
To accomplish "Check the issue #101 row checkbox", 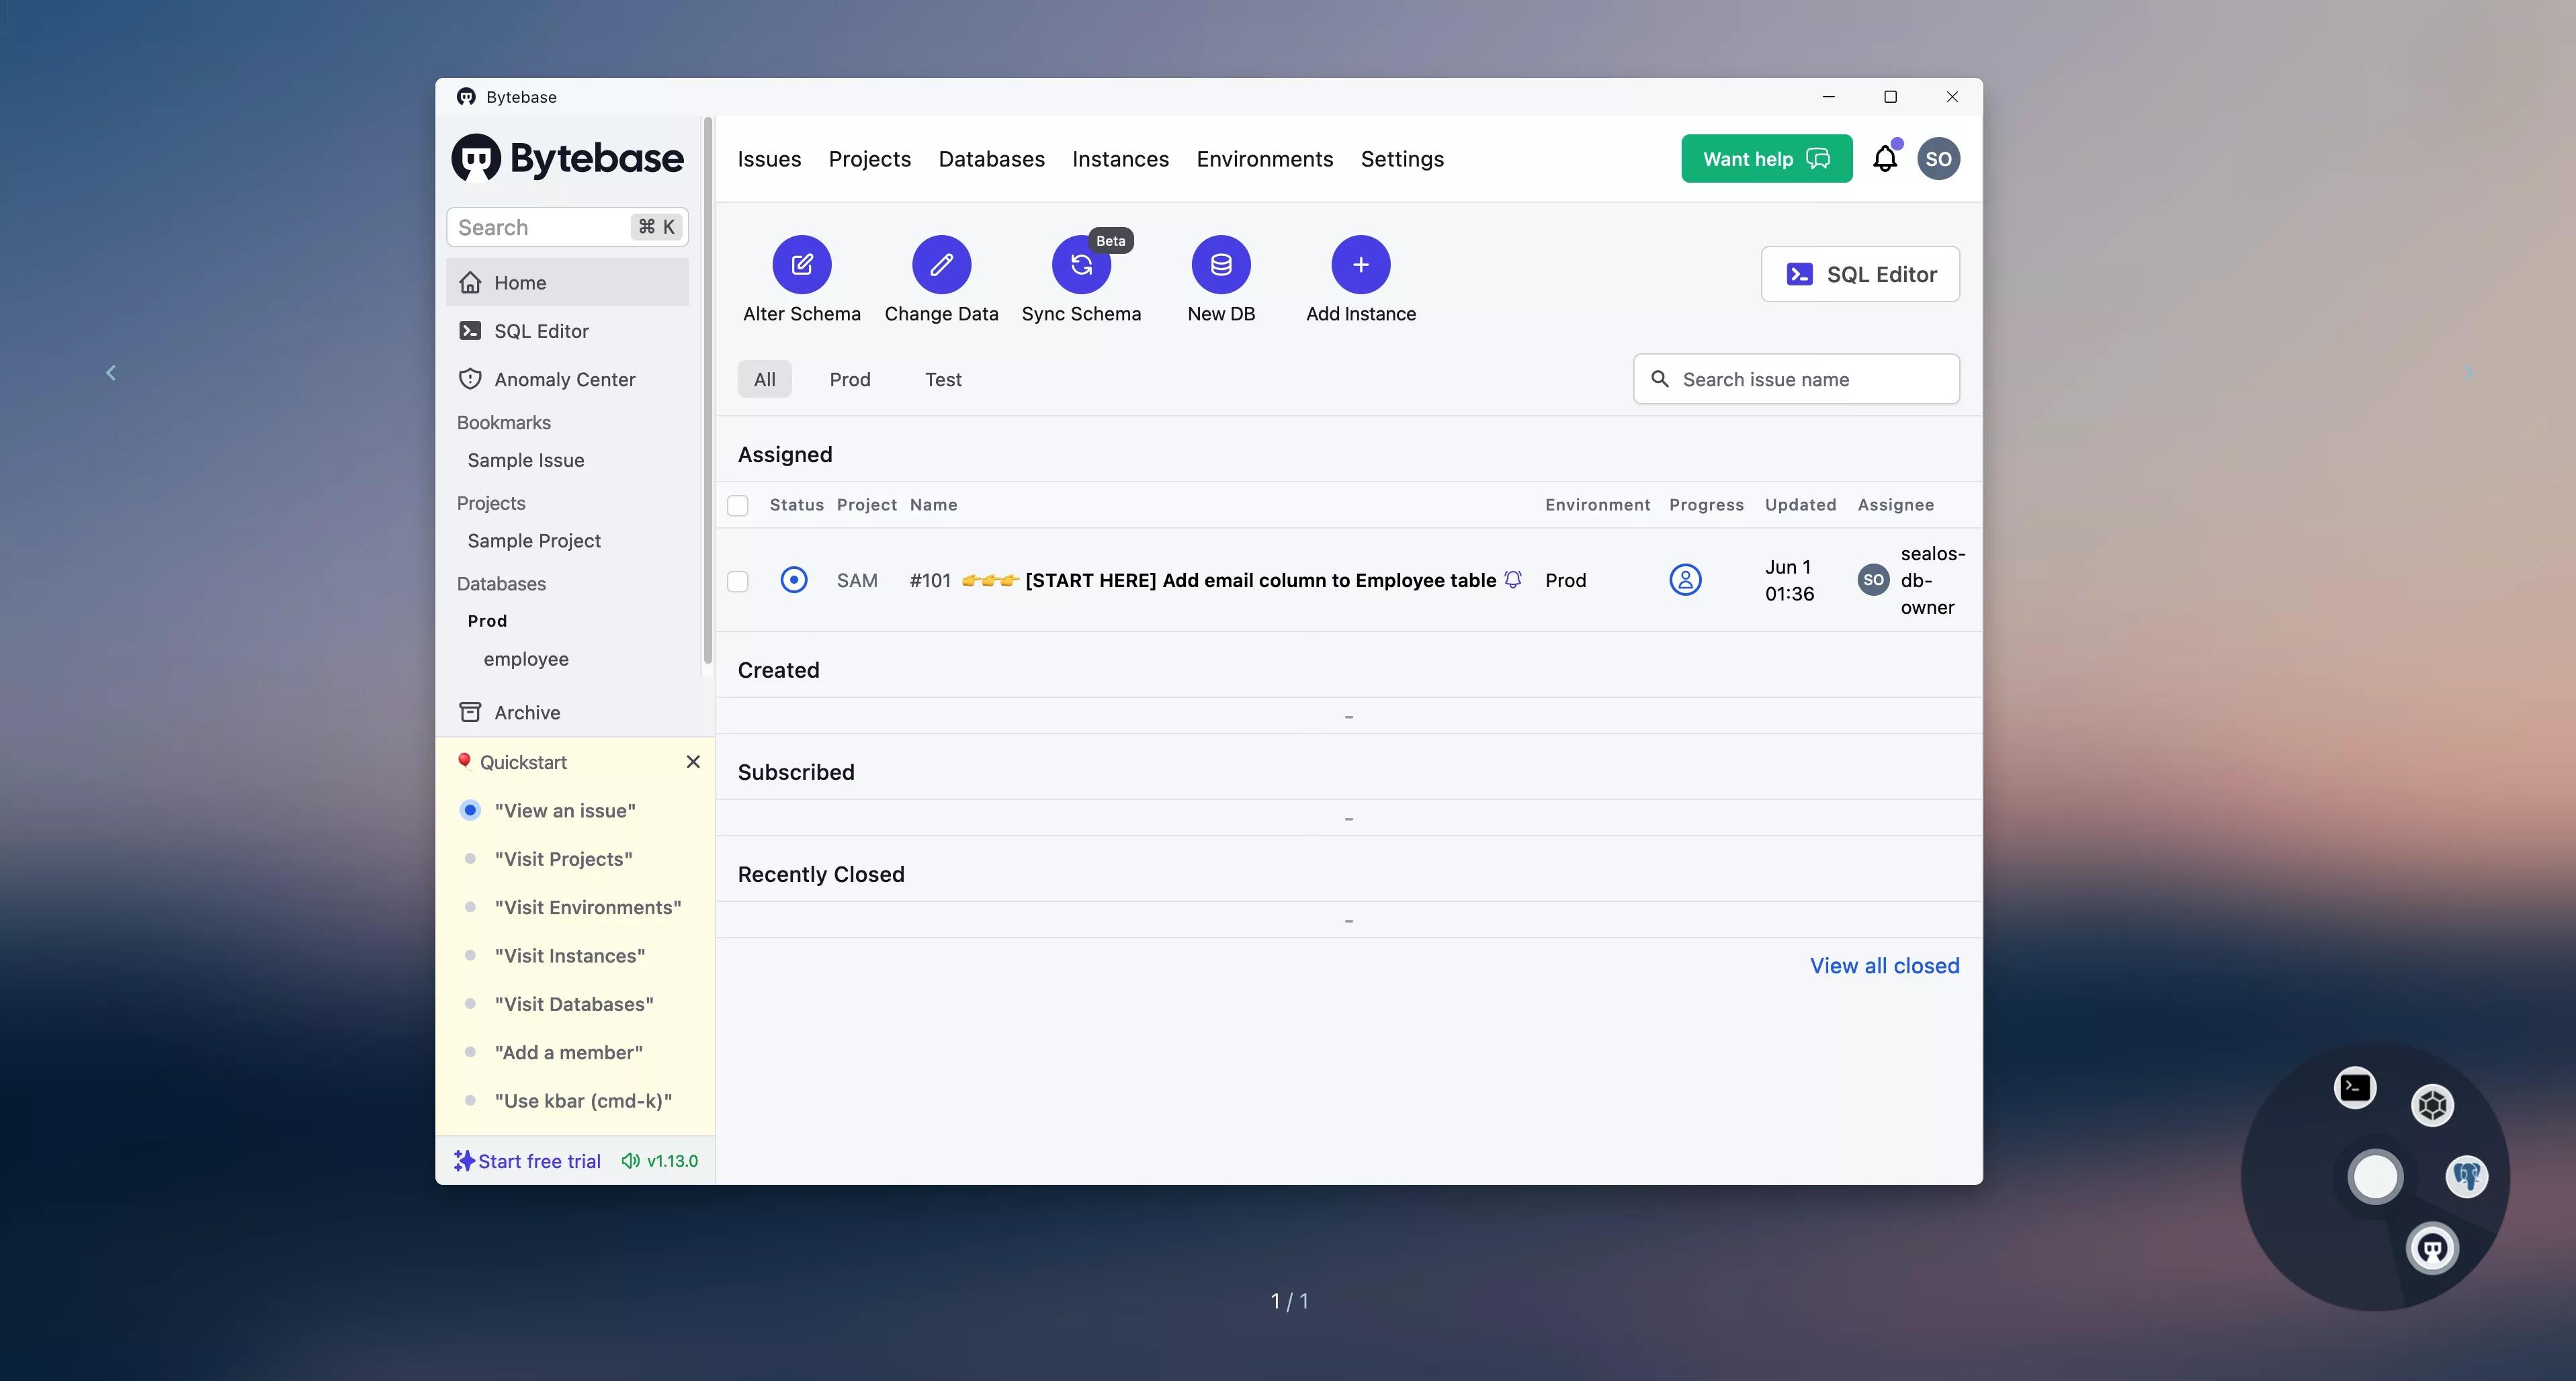I will pyautogui.click(x=738, y=581).
